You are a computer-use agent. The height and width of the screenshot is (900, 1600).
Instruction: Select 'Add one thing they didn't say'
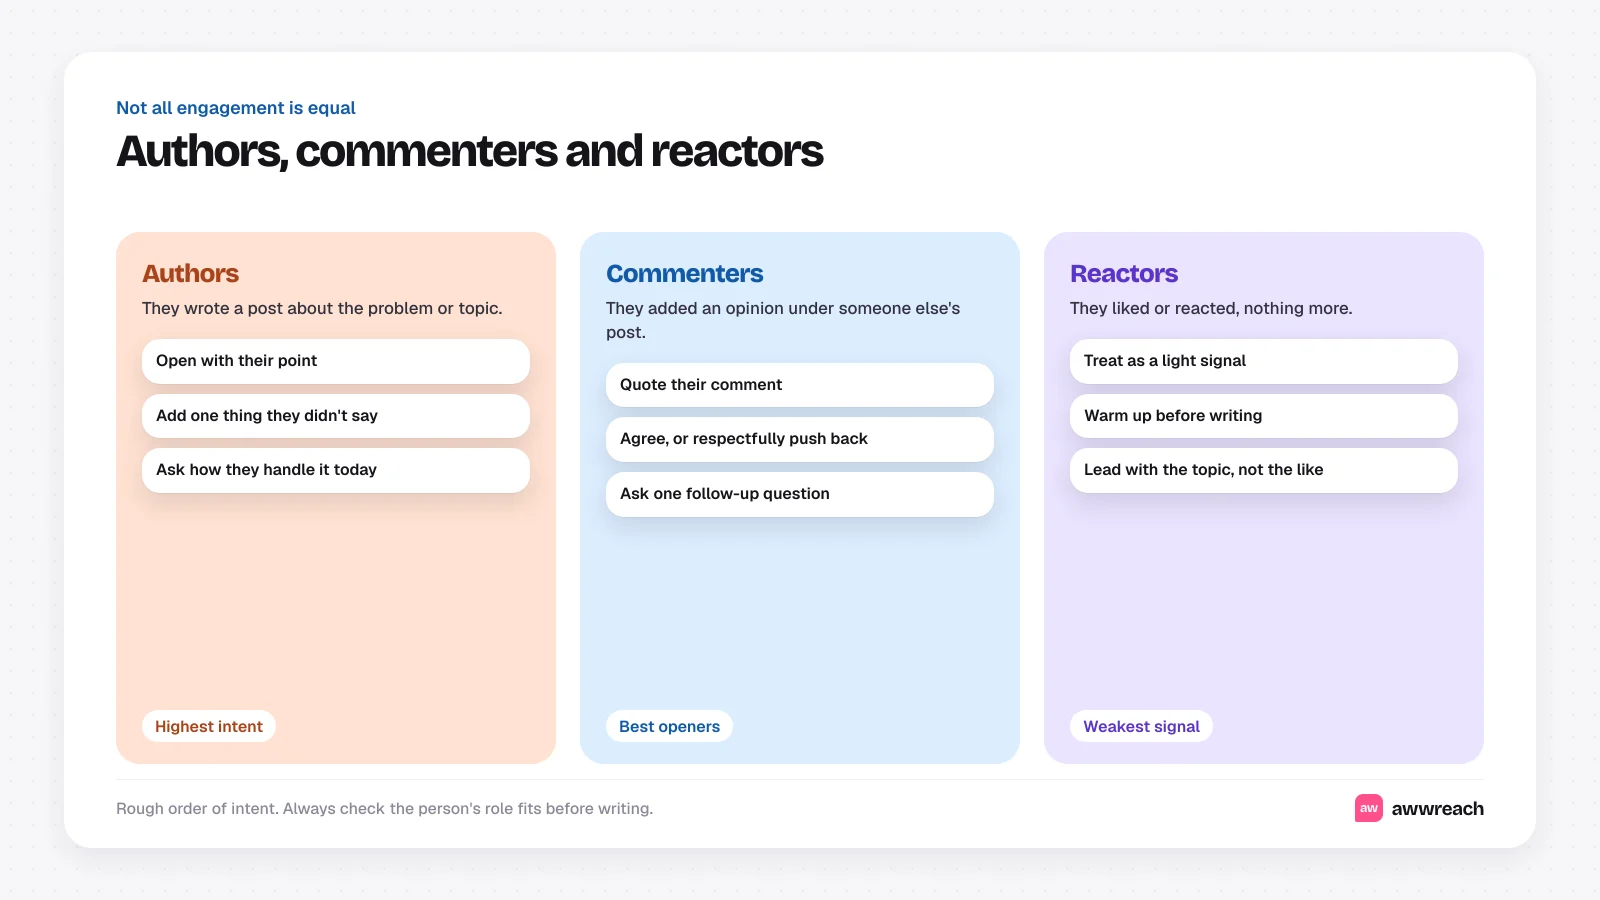(336, 416)
